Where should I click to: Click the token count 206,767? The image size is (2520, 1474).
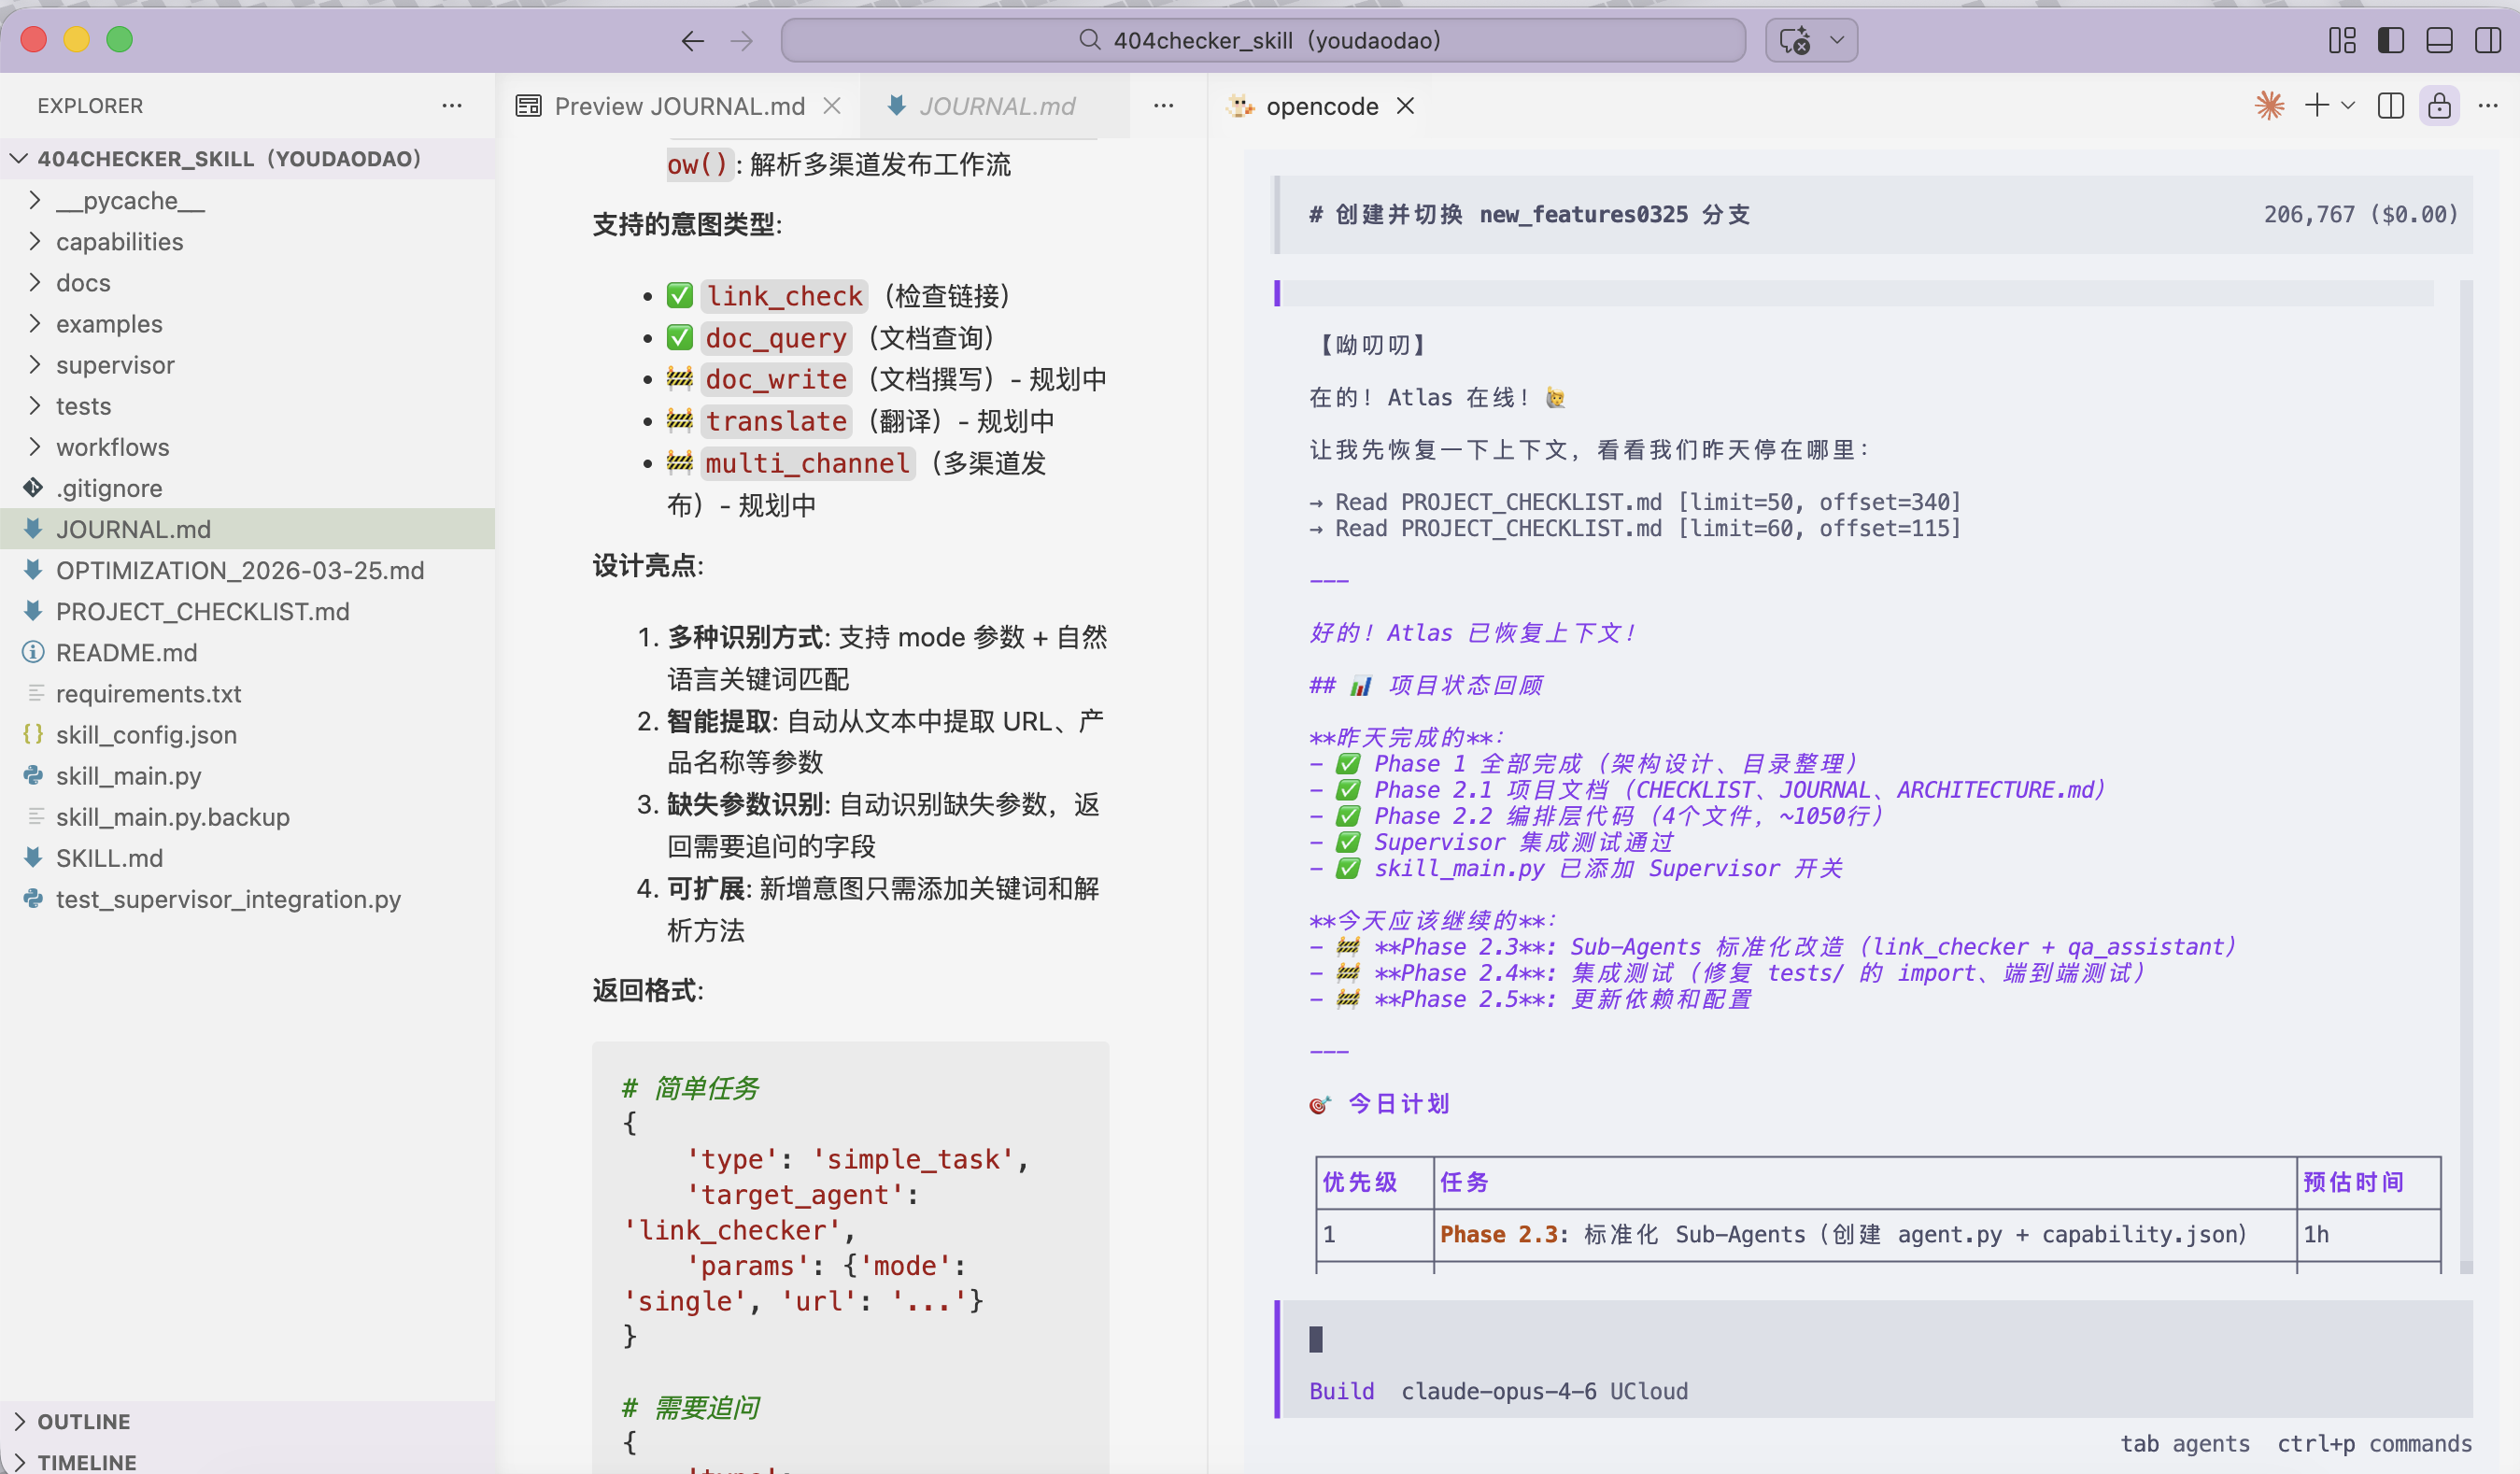[2309, 214]
